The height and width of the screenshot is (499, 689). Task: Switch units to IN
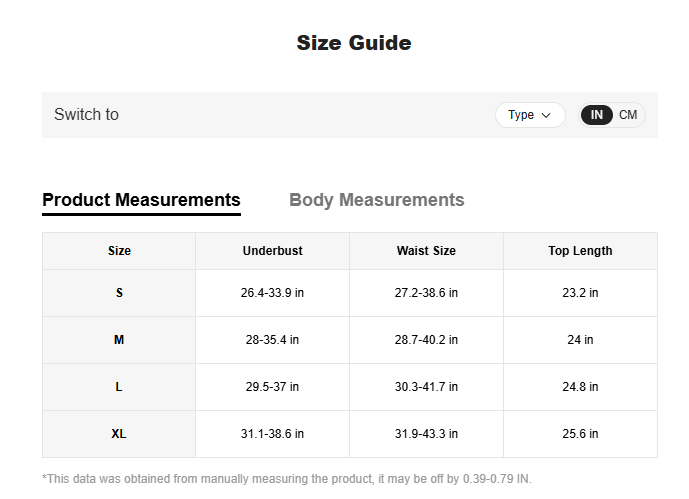pos(597,115)
